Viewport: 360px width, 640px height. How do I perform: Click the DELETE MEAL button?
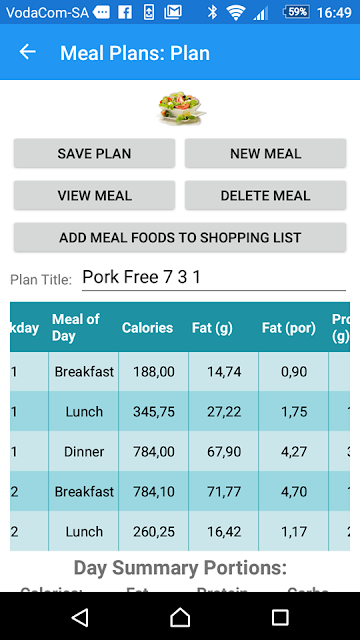pos(265,196)
